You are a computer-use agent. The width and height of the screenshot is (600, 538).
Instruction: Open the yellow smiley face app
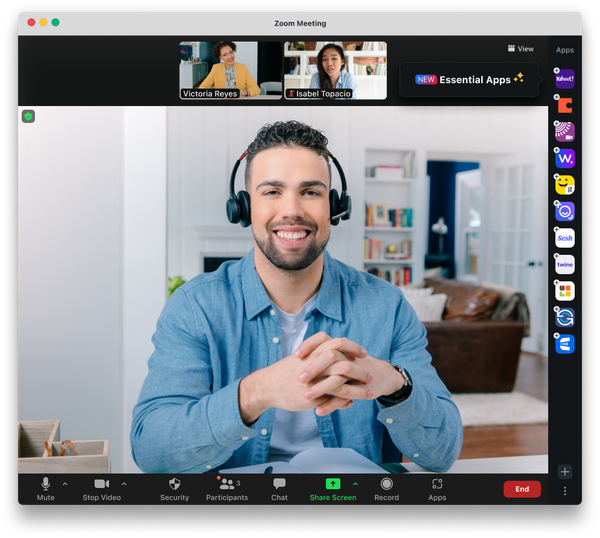565,185
